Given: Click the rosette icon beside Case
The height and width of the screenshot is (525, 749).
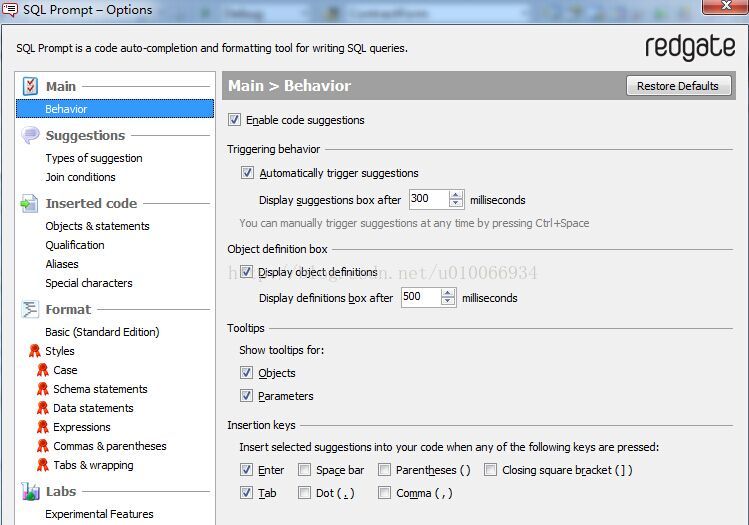Looking at the screenshot, I should [x=43, y=370].
